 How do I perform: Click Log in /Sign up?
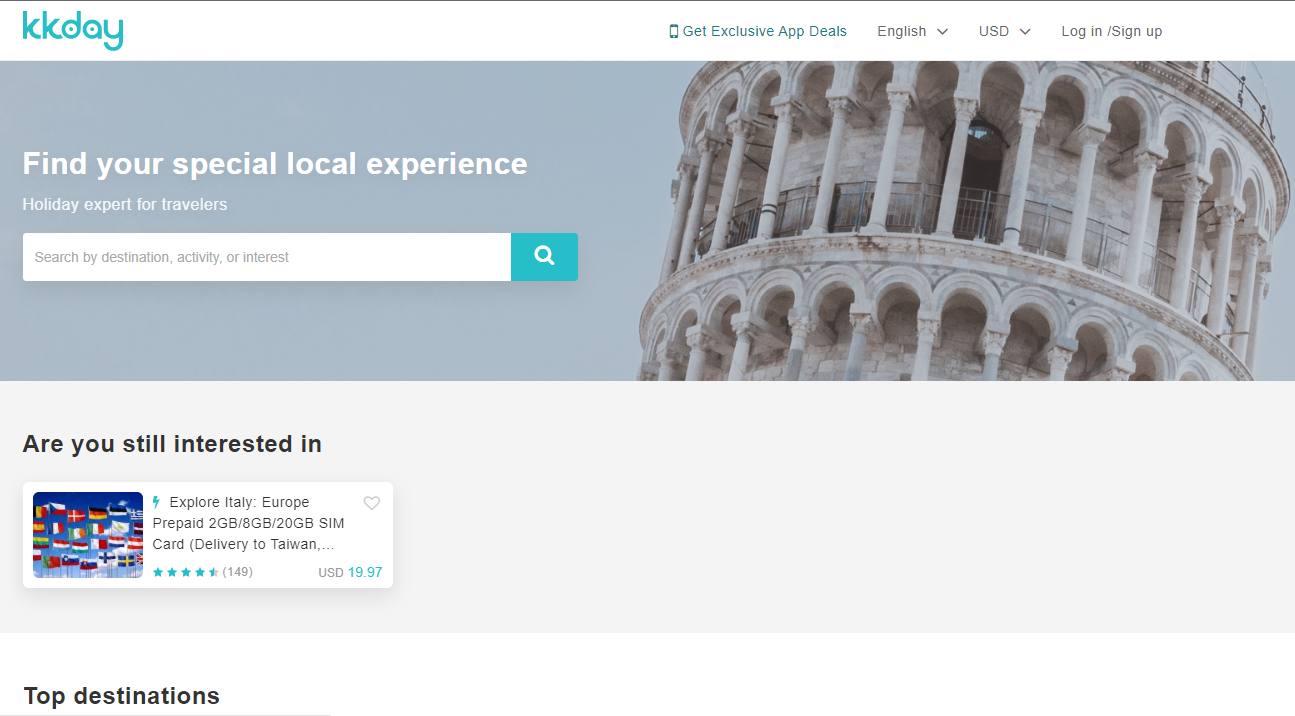click(x=1112, y=31)
